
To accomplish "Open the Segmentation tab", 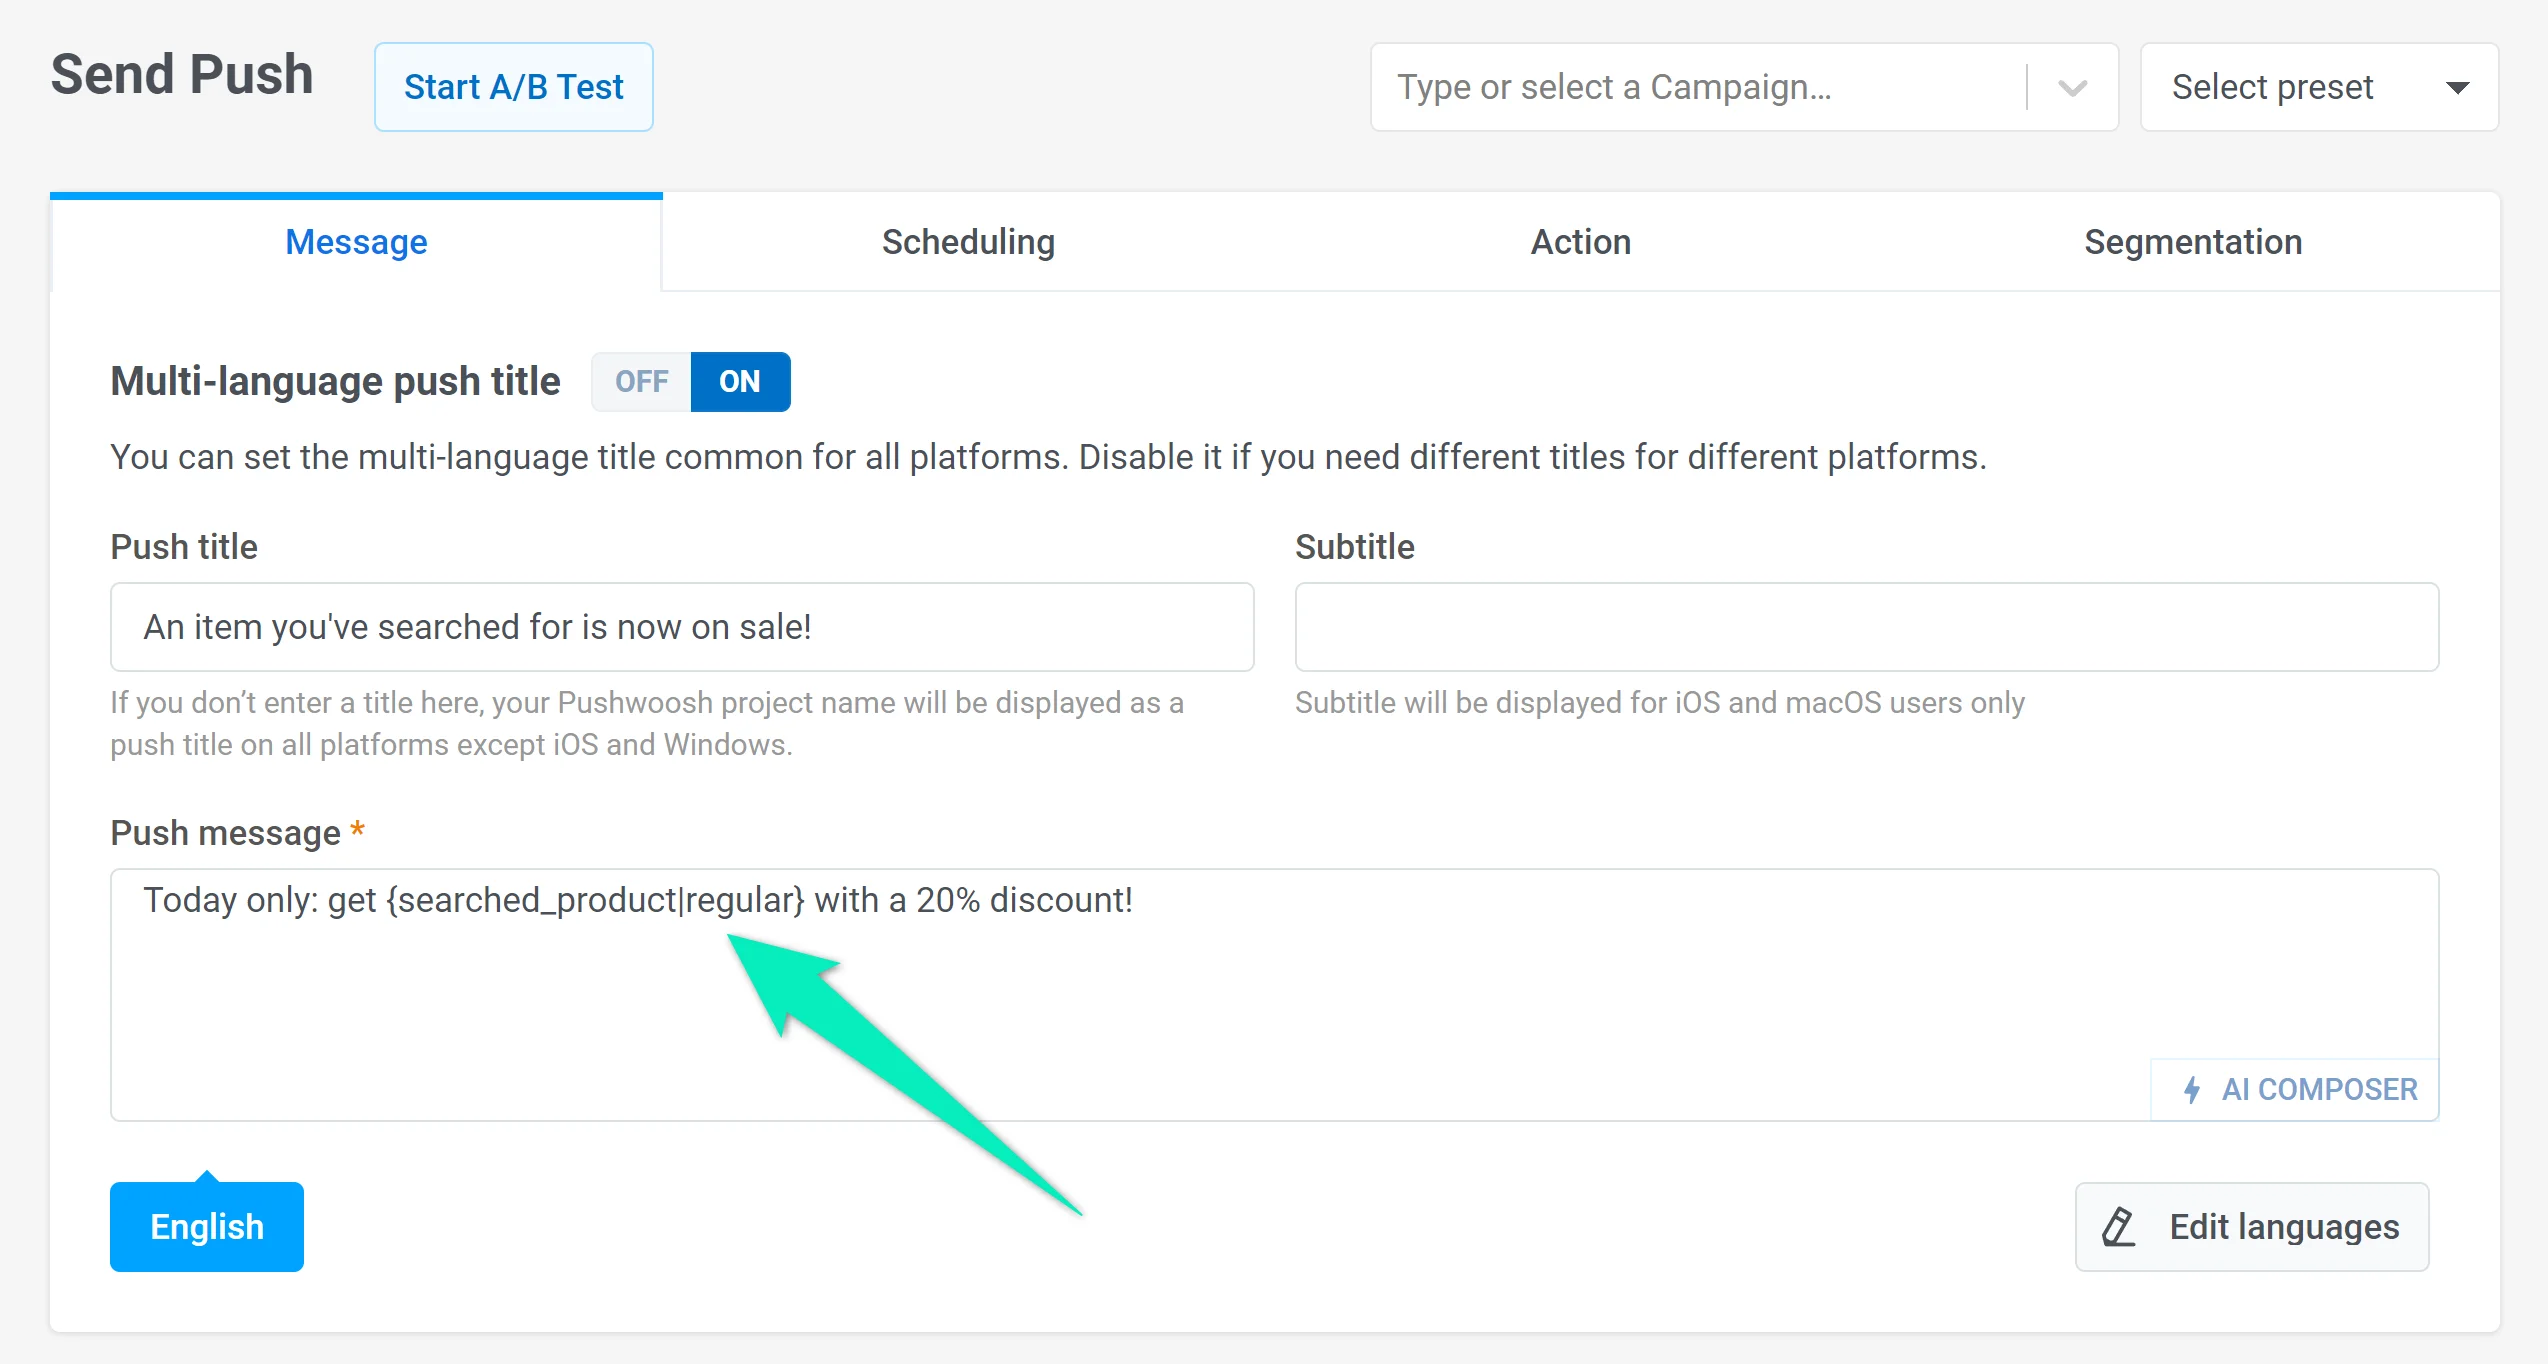I will (x=2192, y=242).
